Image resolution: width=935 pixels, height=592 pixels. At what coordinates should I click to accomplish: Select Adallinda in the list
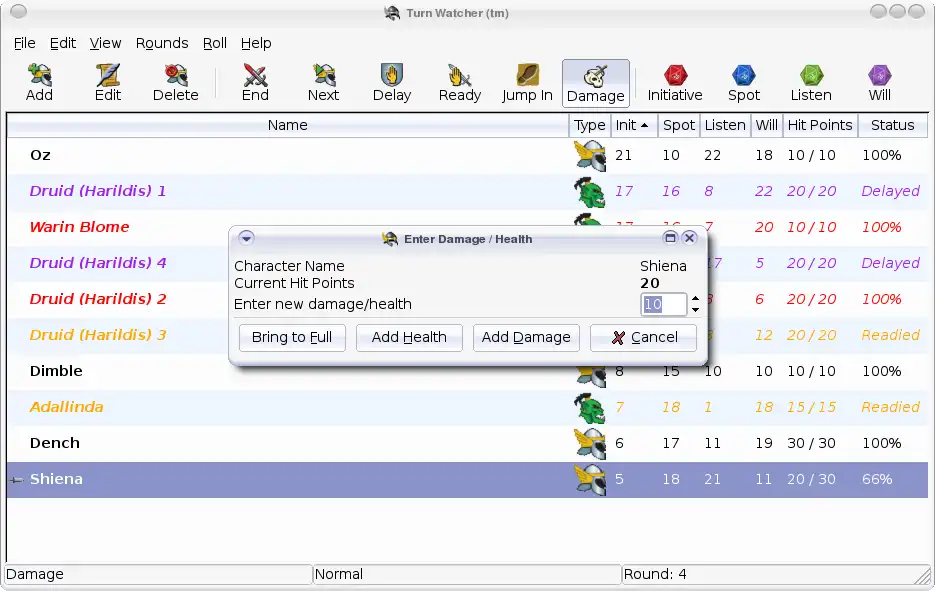[x=66, y=407]
